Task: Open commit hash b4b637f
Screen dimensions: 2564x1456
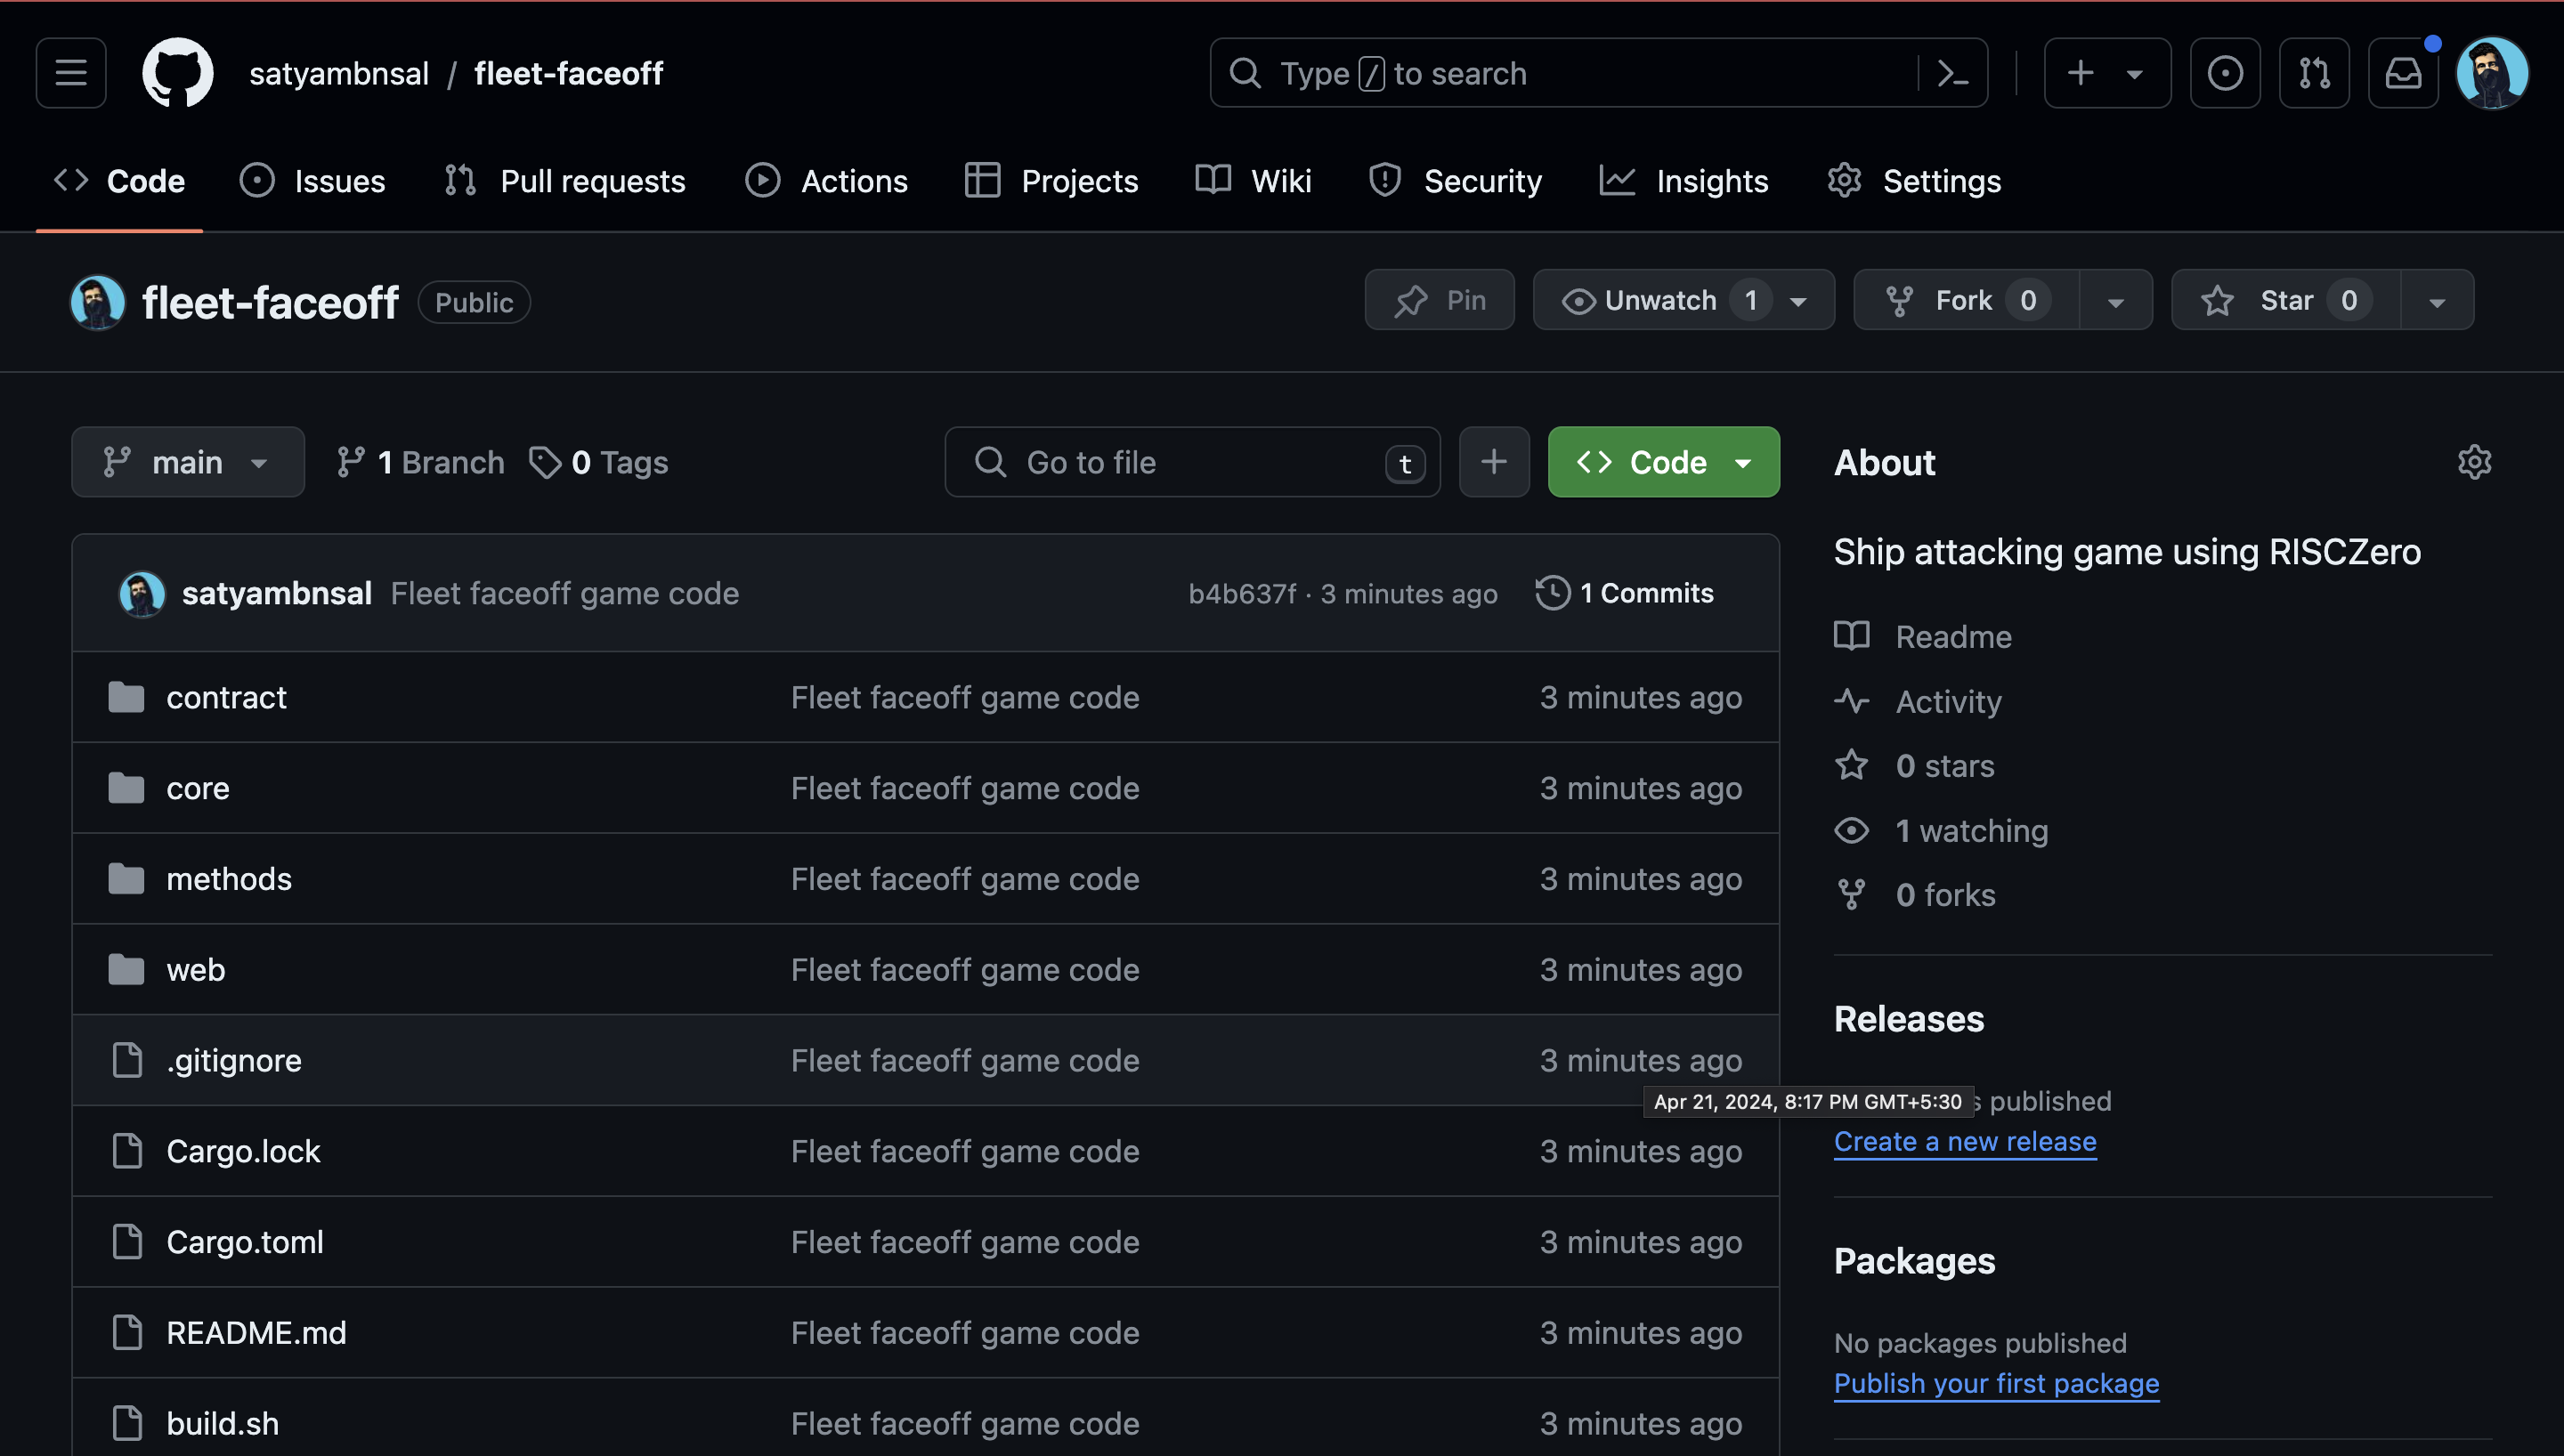Action: (x=1242, y=594)
